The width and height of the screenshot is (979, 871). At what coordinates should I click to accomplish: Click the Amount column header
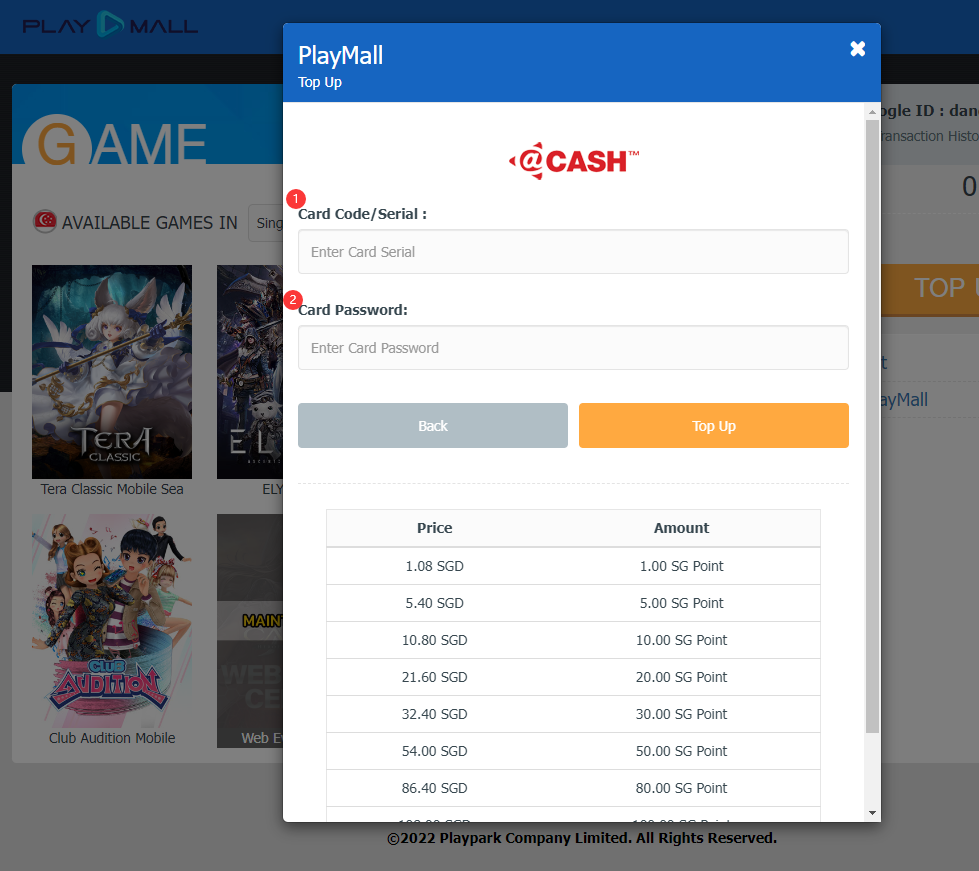tap(681, 528)
